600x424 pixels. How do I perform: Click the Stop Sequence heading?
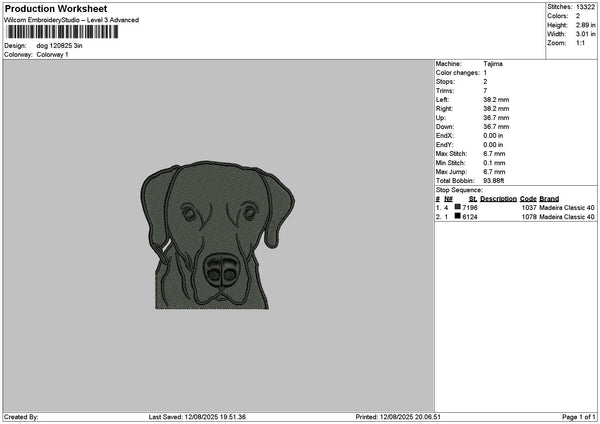[459, 190]
